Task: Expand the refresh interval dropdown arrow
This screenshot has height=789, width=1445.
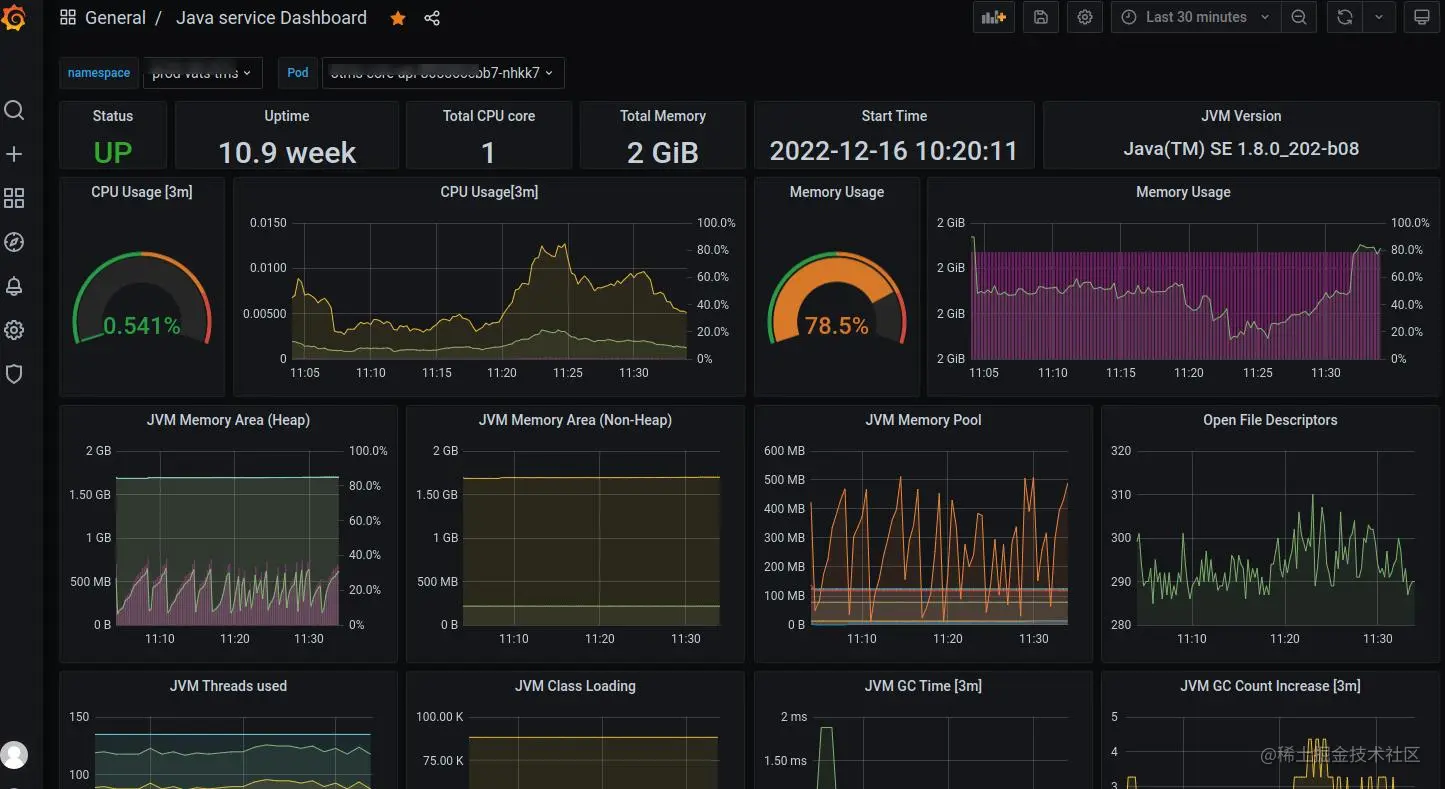Action: [1379, 17]
